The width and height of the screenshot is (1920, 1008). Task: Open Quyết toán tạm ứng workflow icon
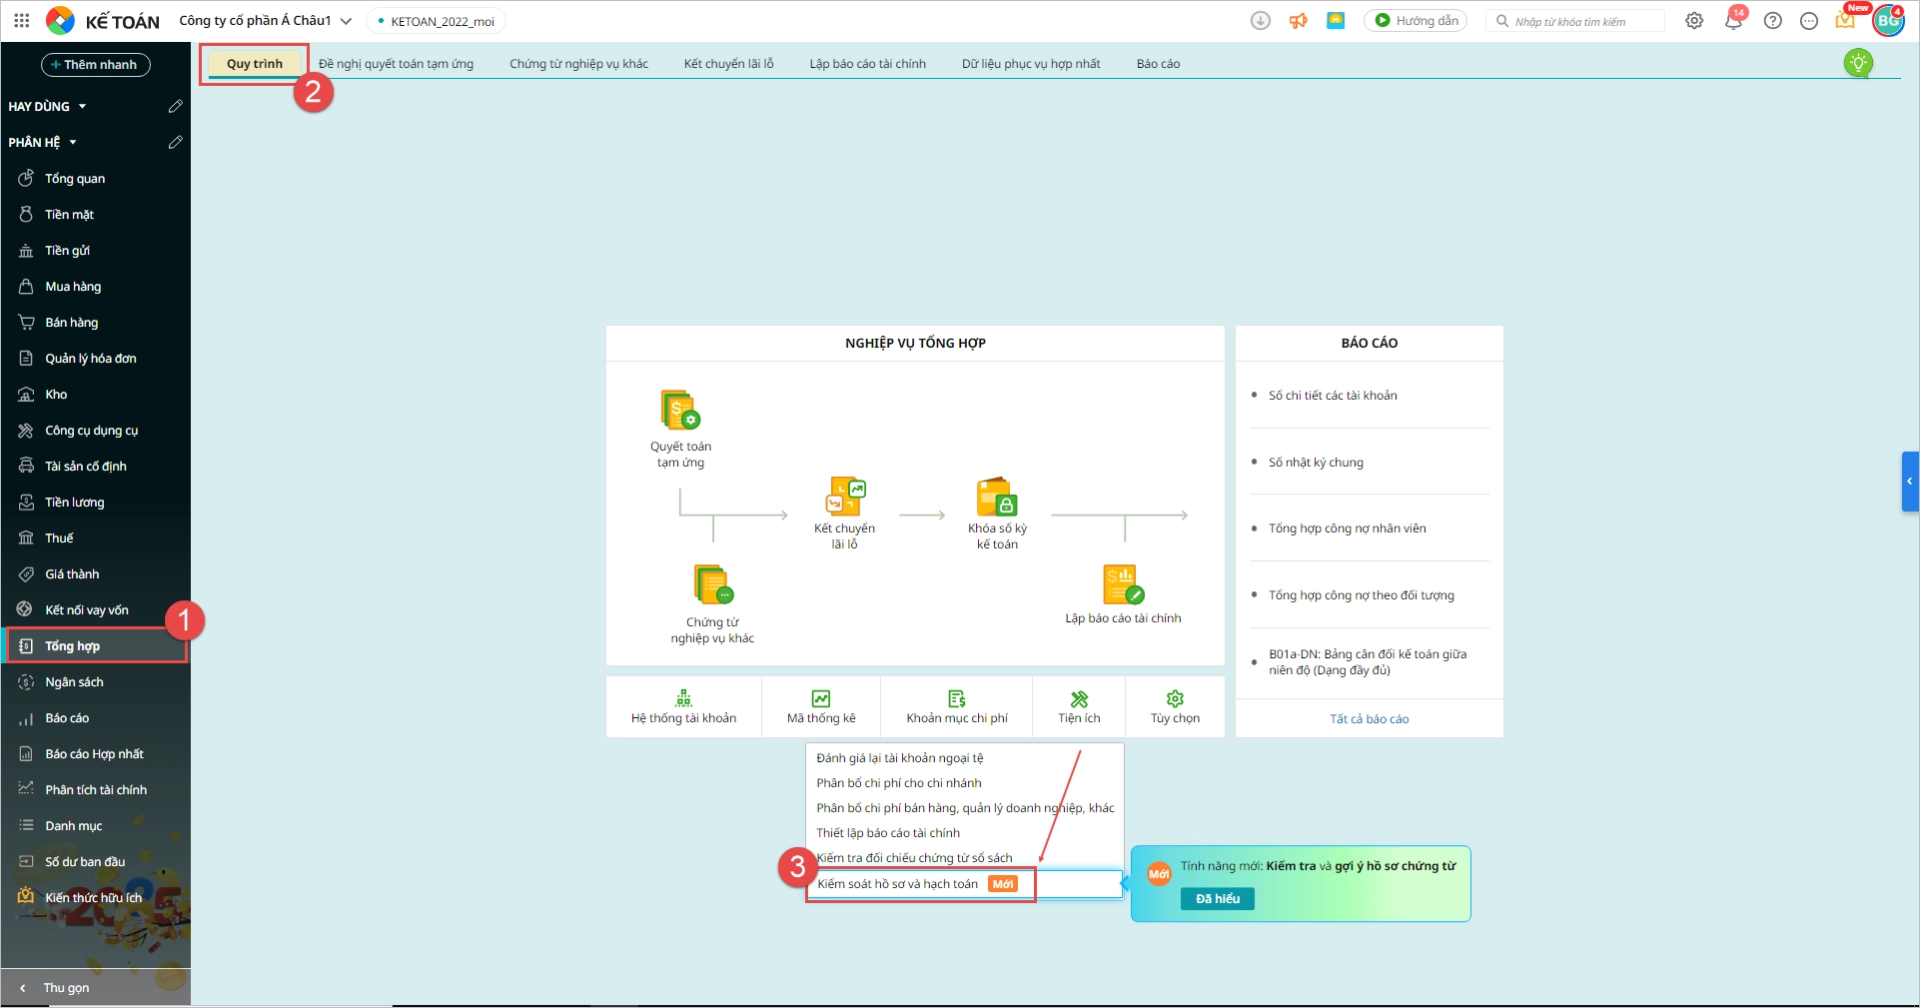(680, 410)
